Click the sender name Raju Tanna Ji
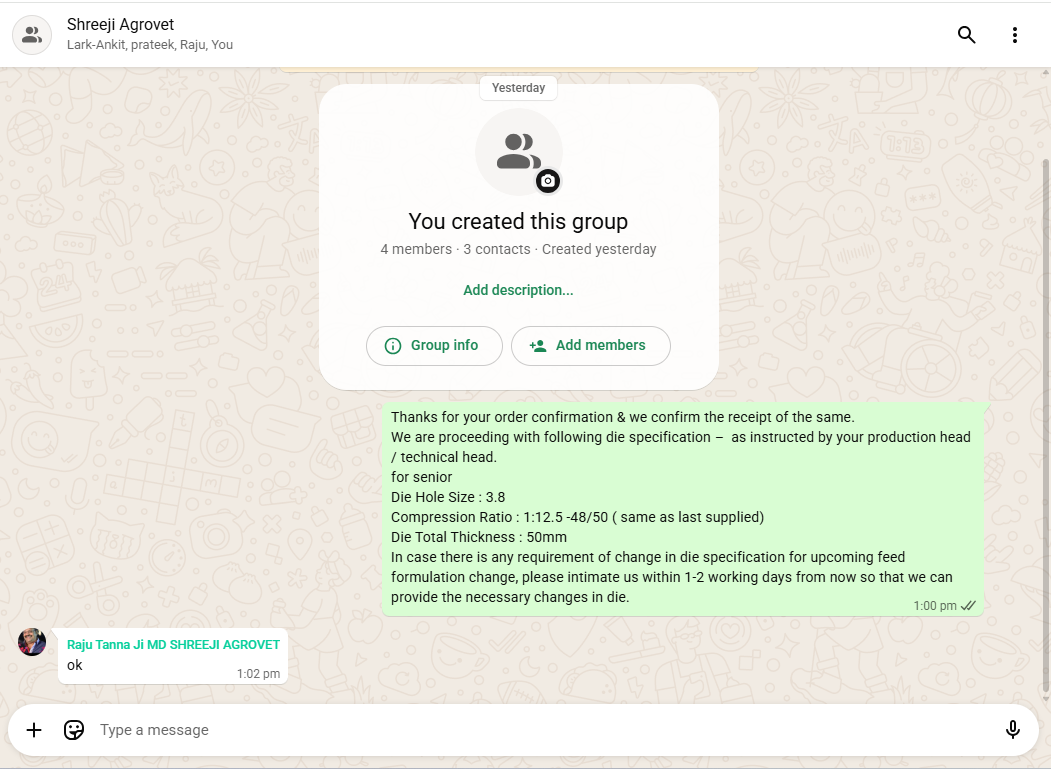This screenshot has height=769, width=1051. [173, 645]
